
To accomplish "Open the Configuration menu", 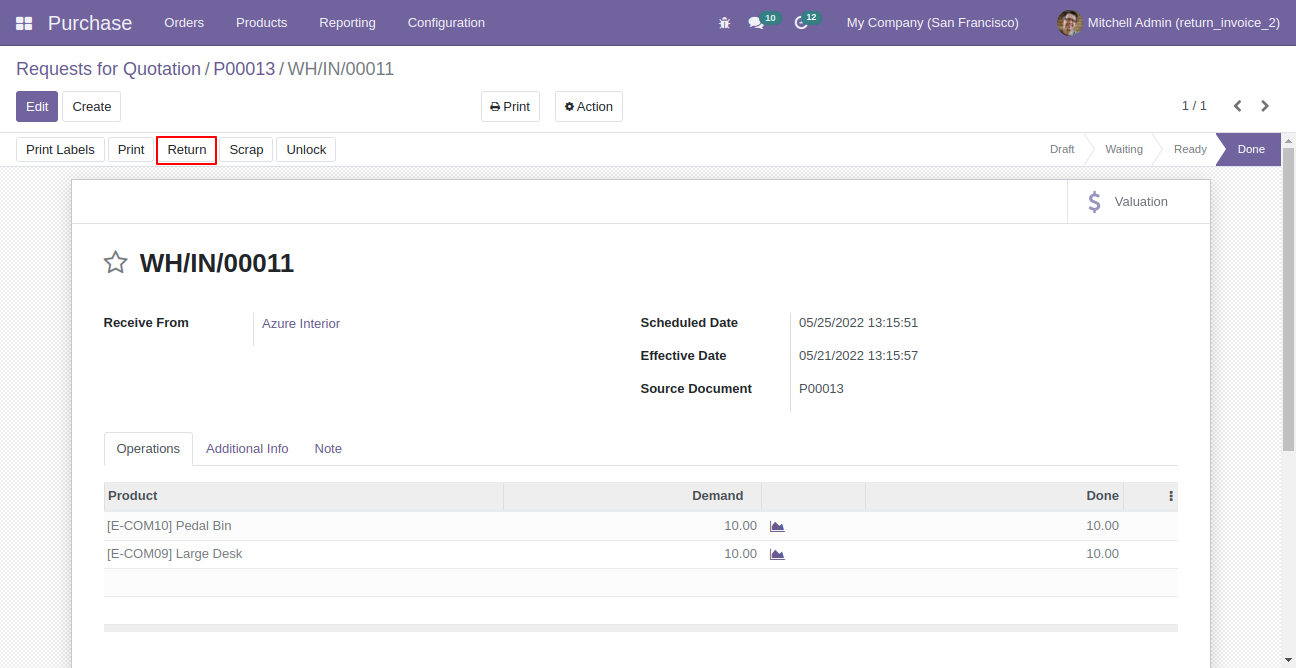I will [x=446, y=23].
